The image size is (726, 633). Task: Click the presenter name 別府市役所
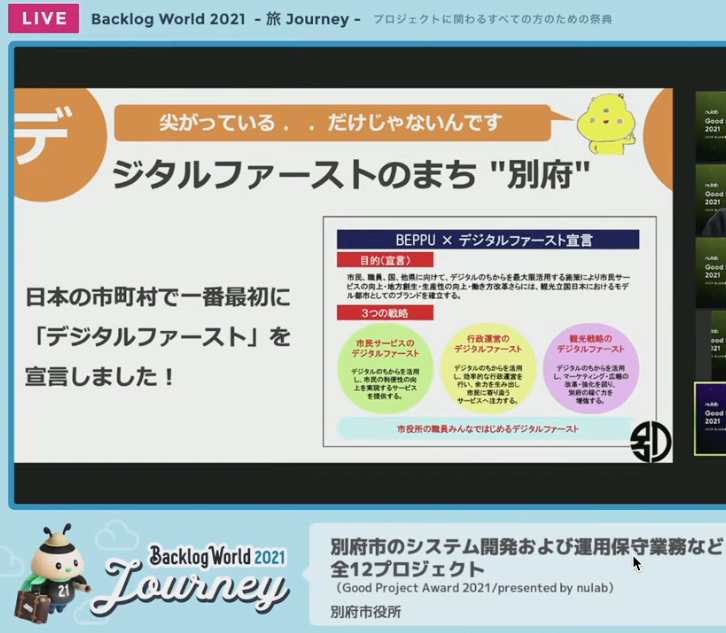point(366,612)
